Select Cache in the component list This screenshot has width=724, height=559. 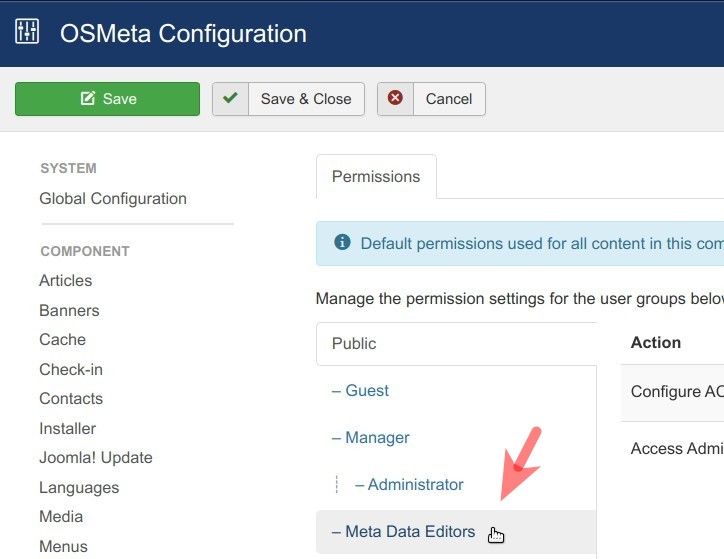pos(62,340)
